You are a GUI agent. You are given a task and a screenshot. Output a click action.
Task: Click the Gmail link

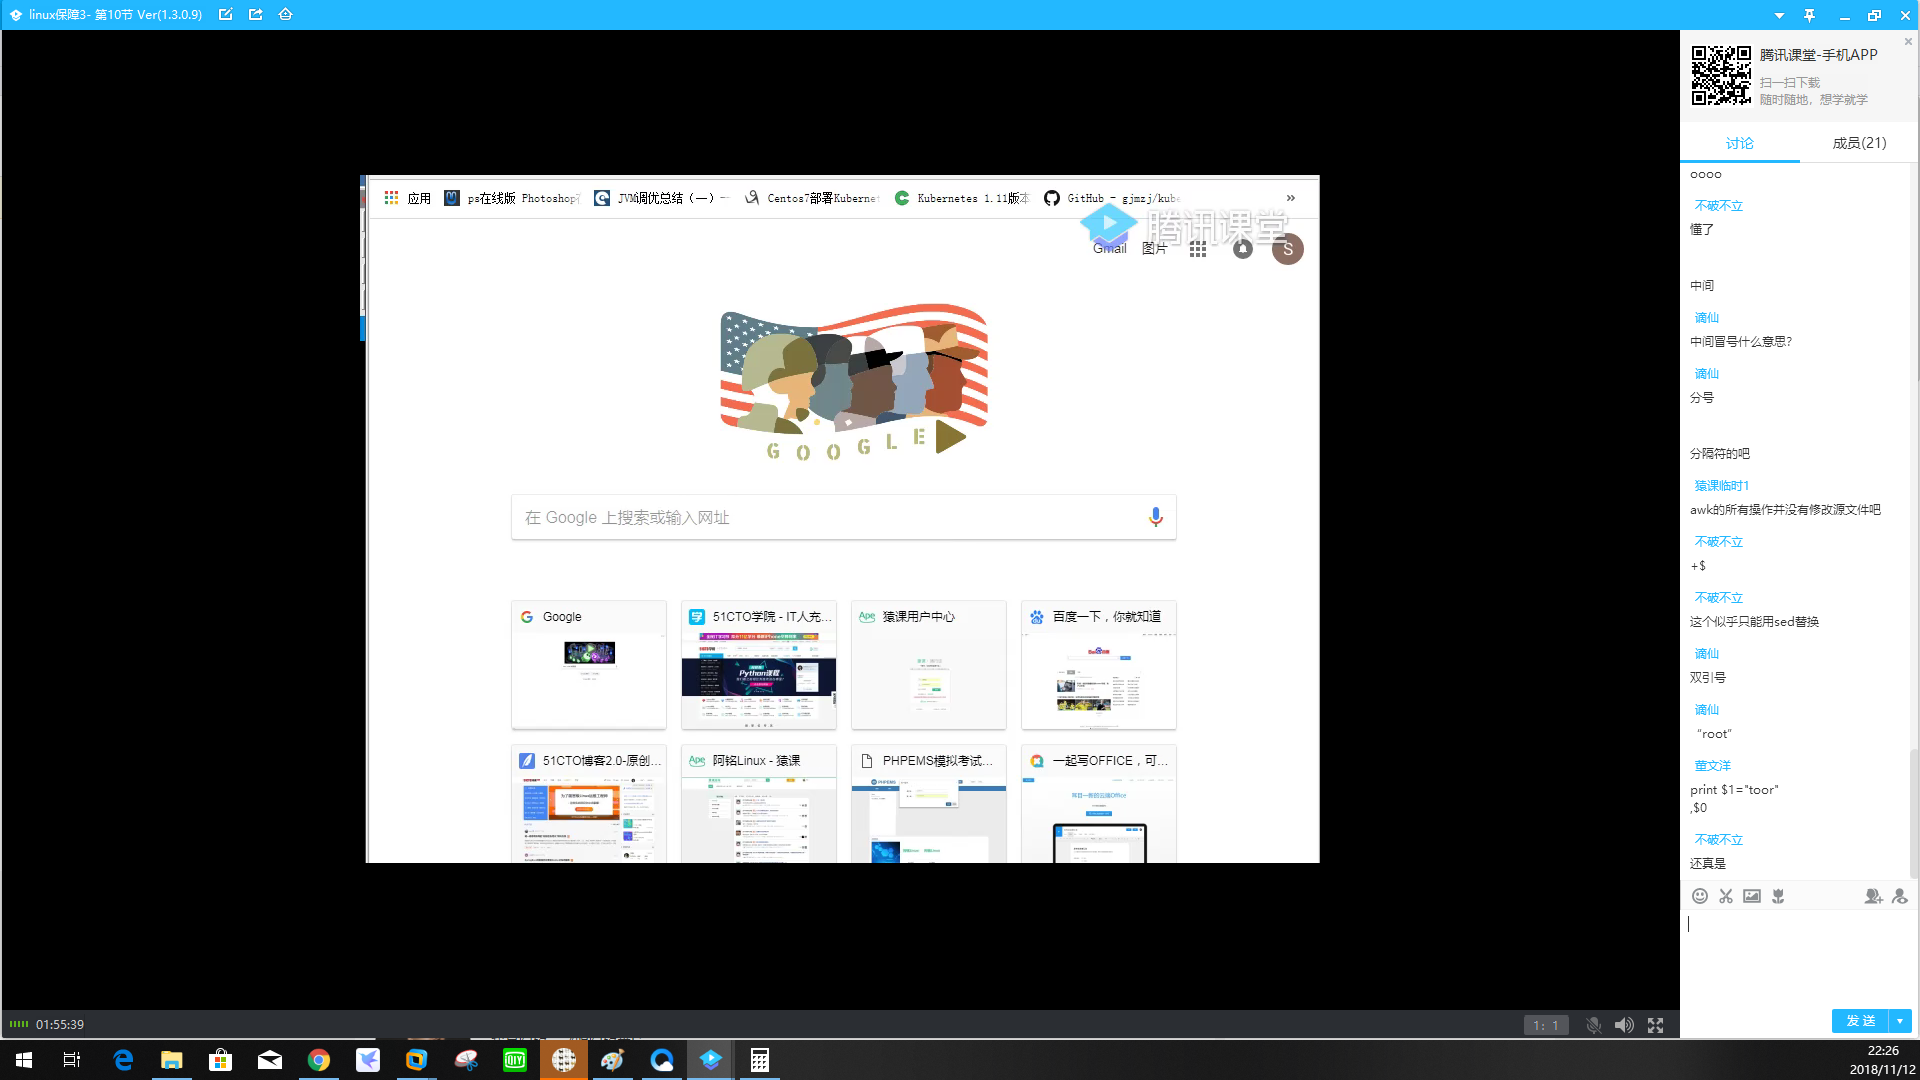pyautogui.click(x=1110, y=249)
